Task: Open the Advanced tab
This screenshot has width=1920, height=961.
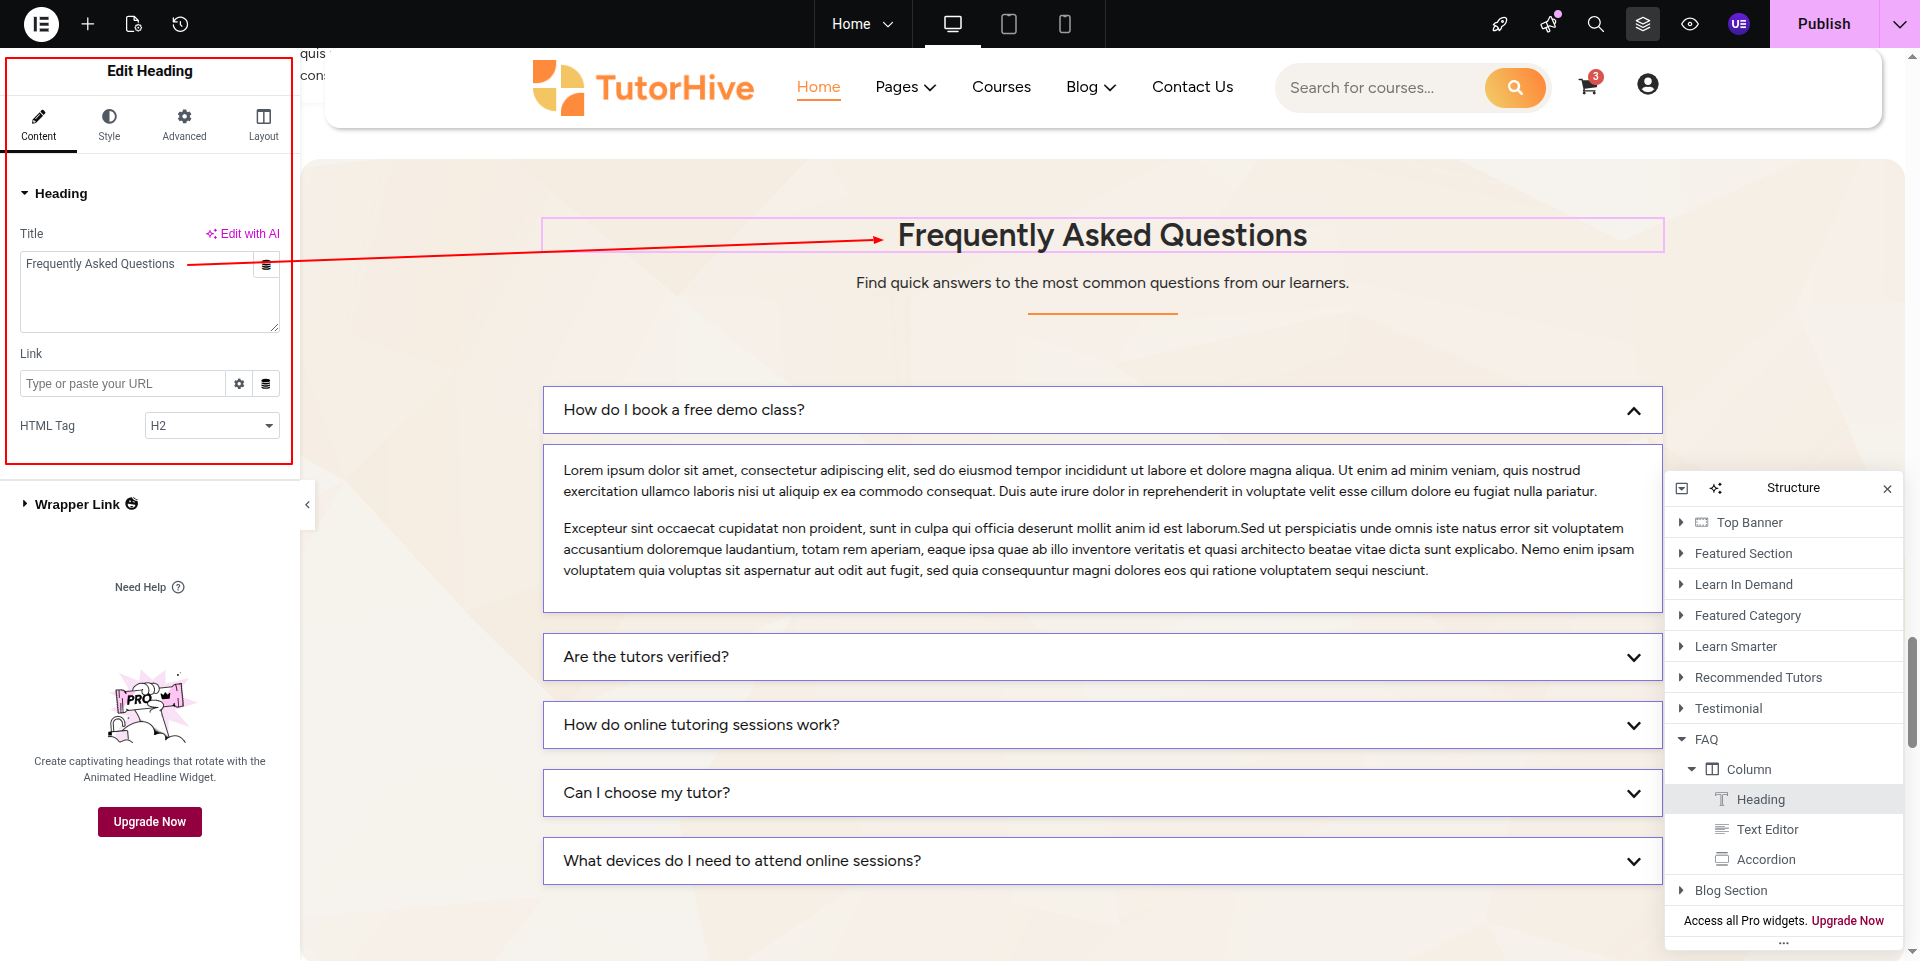Action: pos(184,125)
